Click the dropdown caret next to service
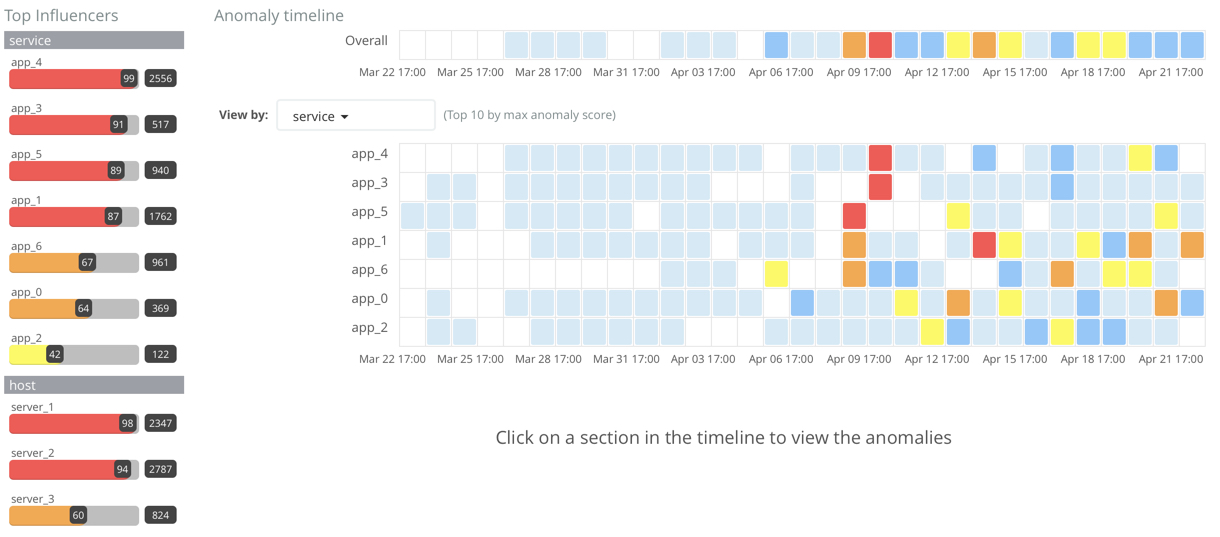Viewport: 1220px width, 537px height. 345,117
